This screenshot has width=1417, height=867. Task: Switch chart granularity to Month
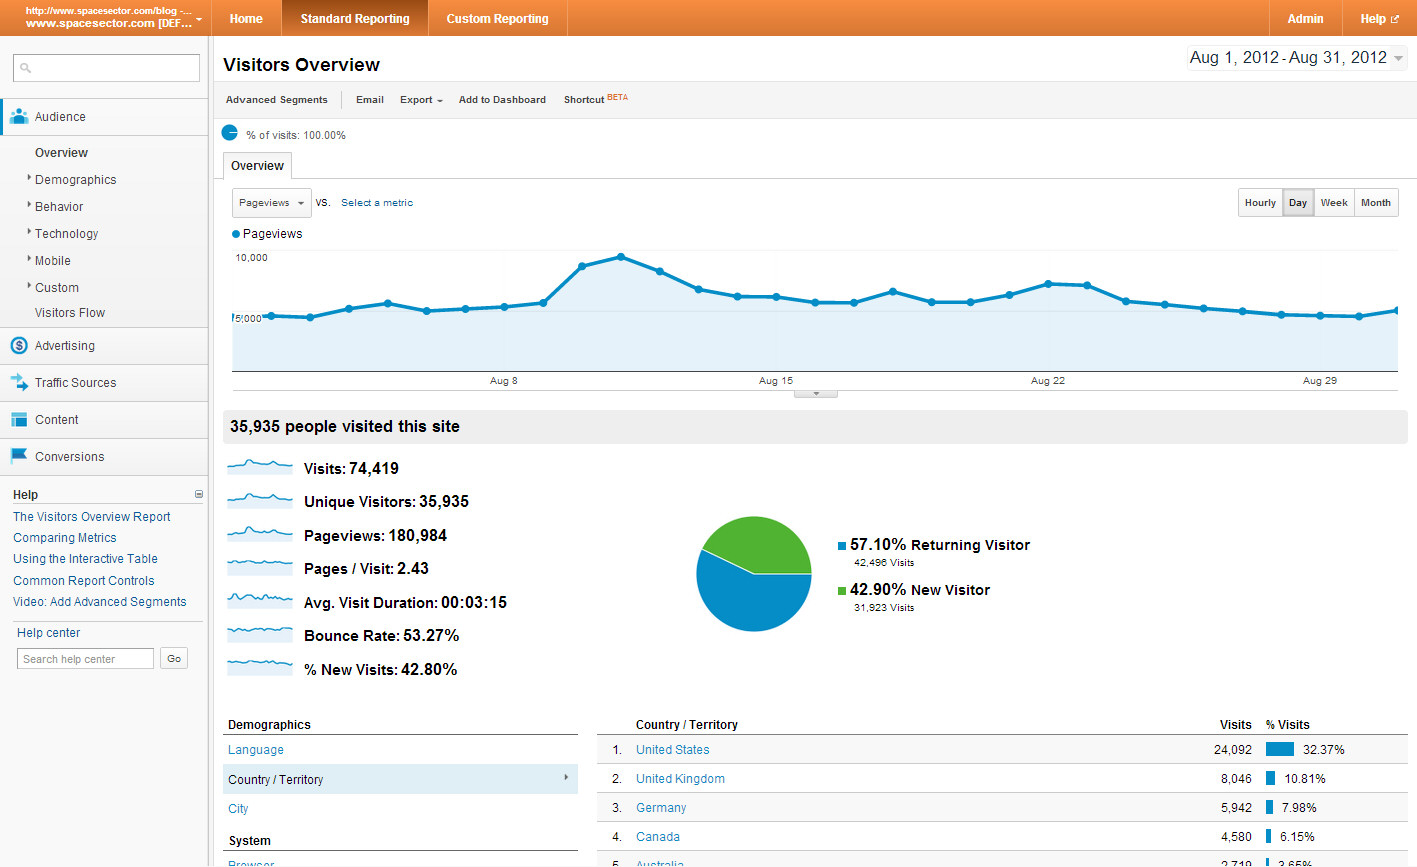(x=1375, y=203)
